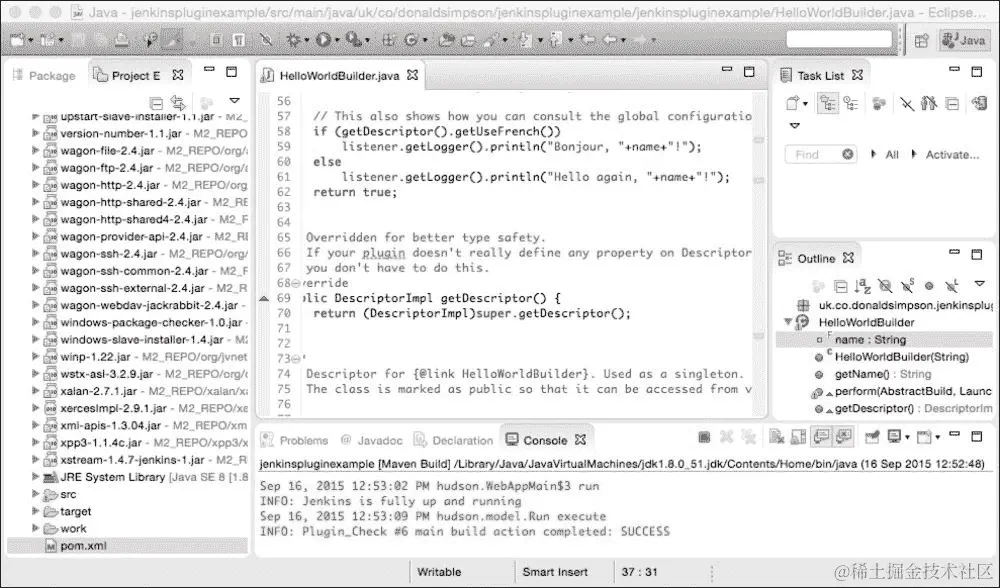Click Collapse All icon in Task List

point(952,103)
